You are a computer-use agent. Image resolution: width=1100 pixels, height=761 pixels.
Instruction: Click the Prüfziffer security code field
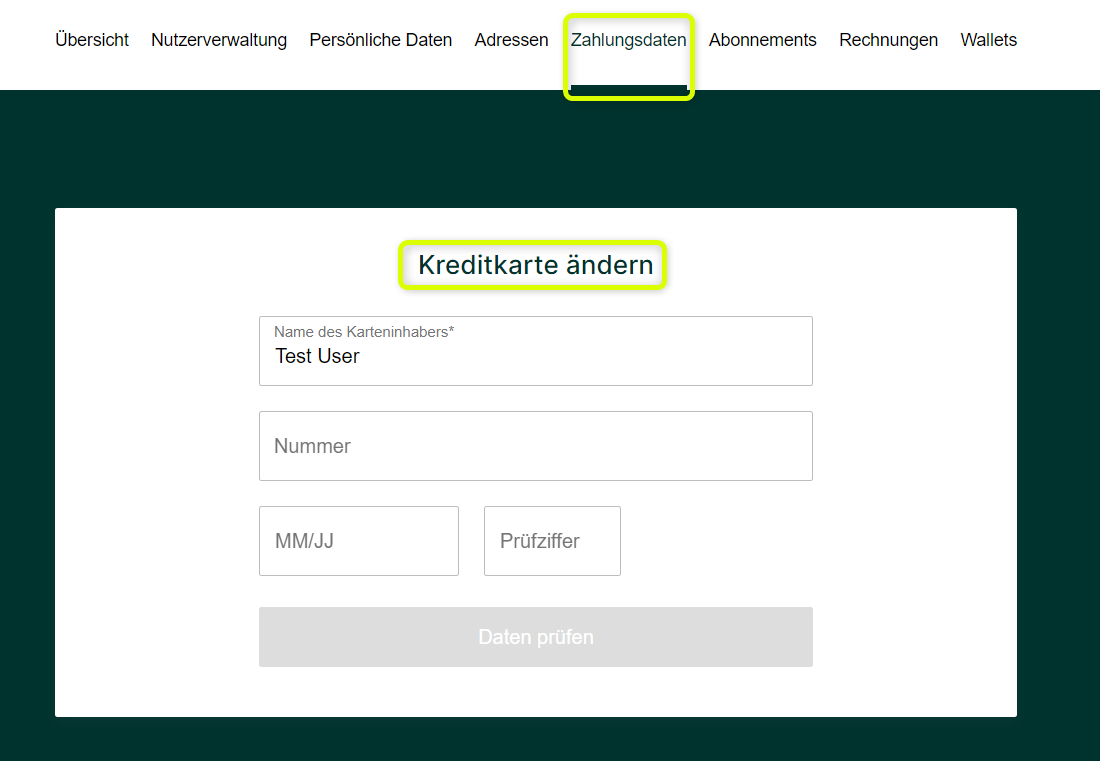[x=552, y=541]
